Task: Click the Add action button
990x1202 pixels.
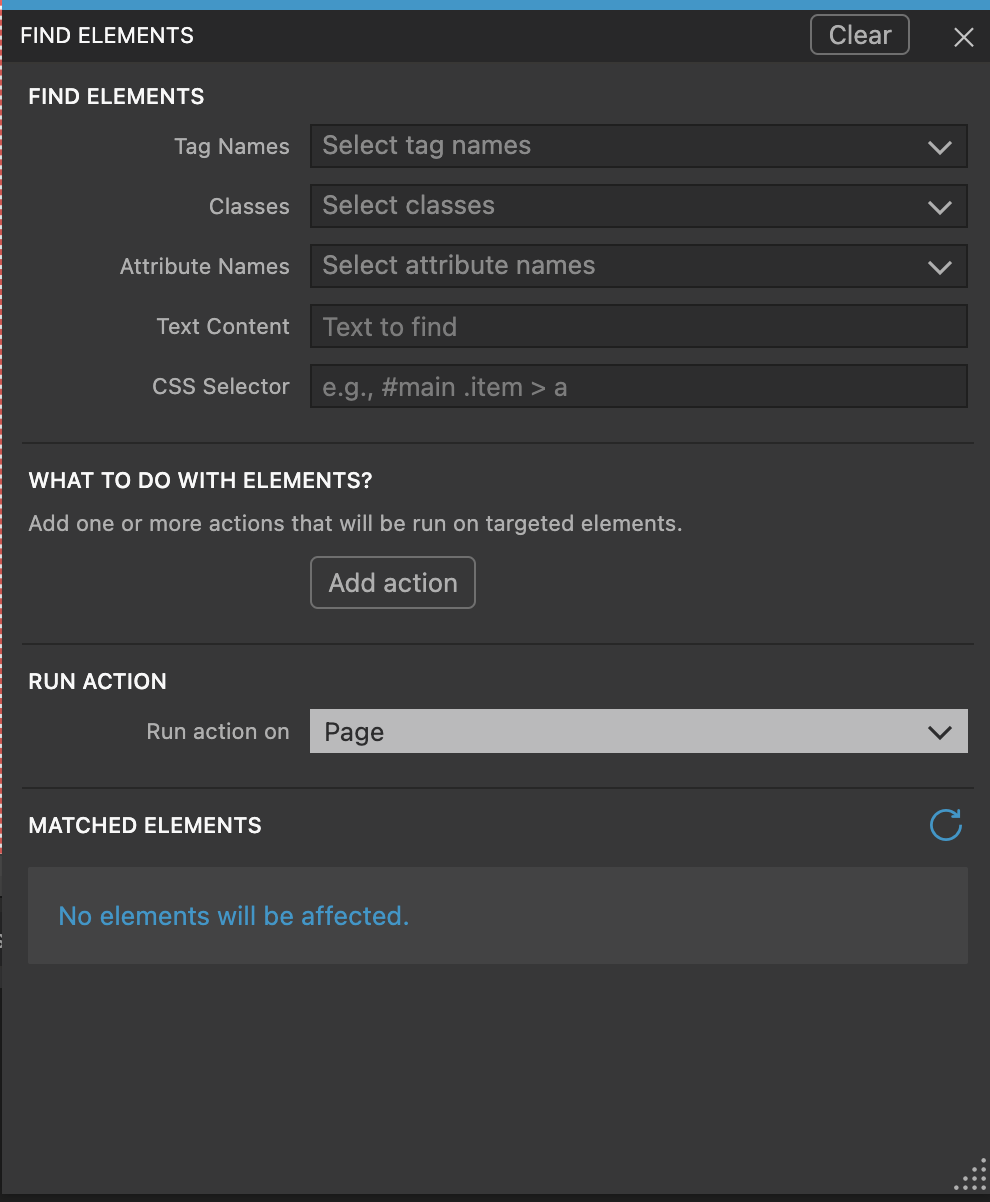Action: click(393, 583)
